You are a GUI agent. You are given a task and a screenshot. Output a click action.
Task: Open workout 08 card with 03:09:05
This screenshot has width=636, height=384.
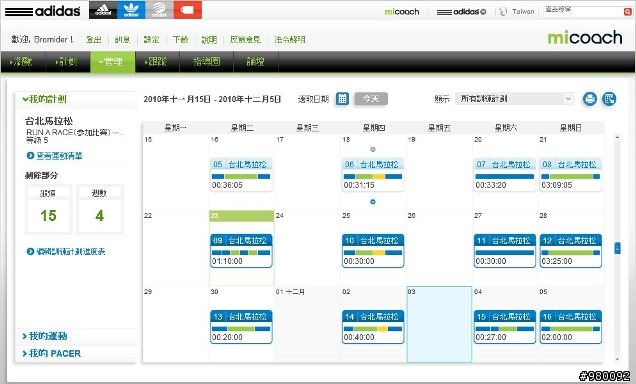570,175
